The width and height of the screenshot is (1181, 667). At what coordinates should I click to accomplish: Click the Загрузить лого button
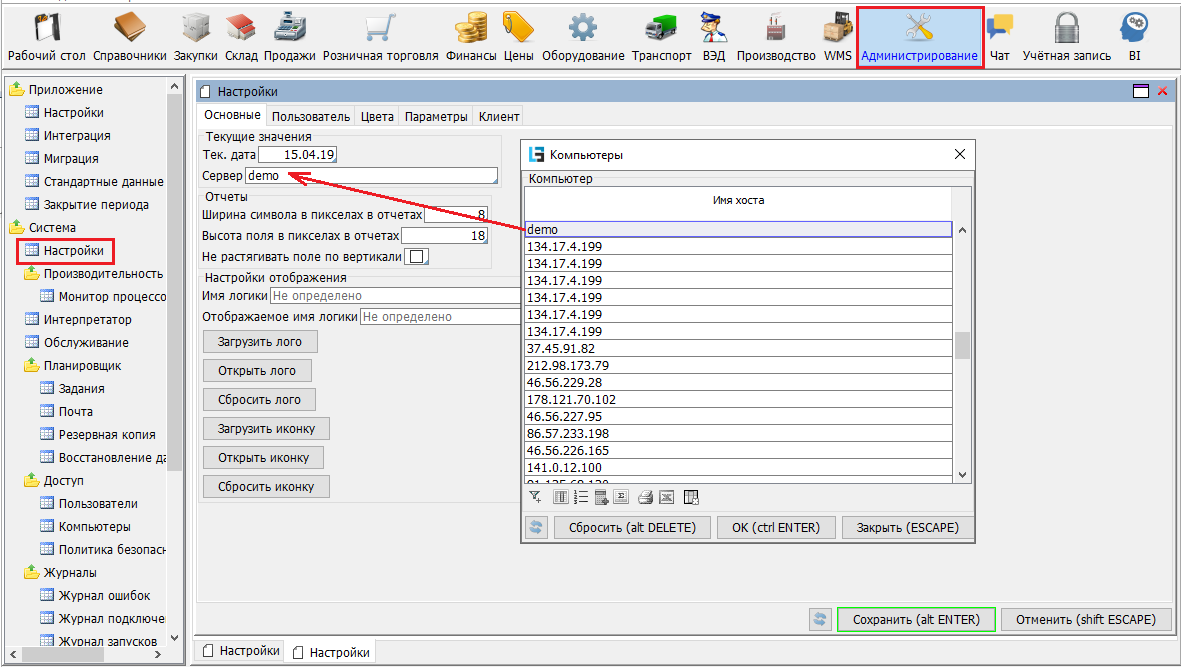[260, 342]
